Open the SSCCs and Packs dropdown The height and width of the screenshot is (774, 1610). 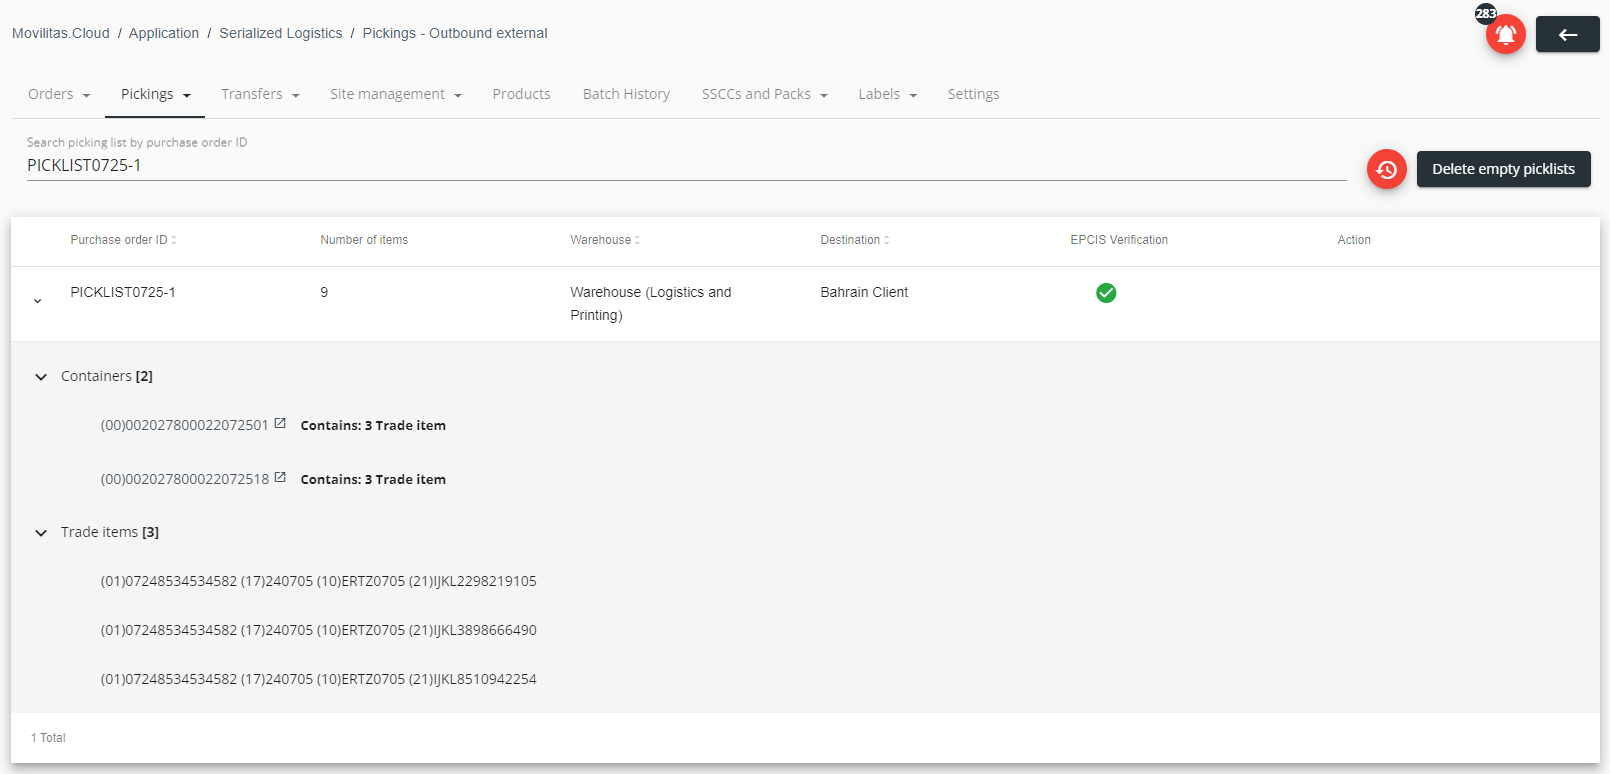(x=765, y=94)
